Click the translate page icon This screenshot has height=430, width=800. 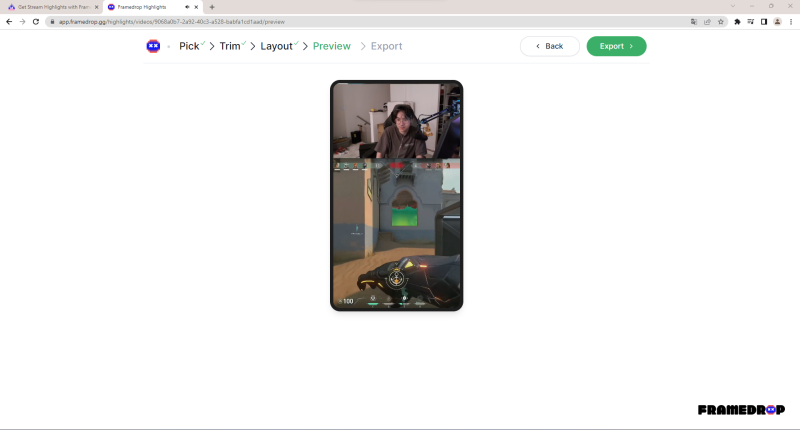click(693, 22)
